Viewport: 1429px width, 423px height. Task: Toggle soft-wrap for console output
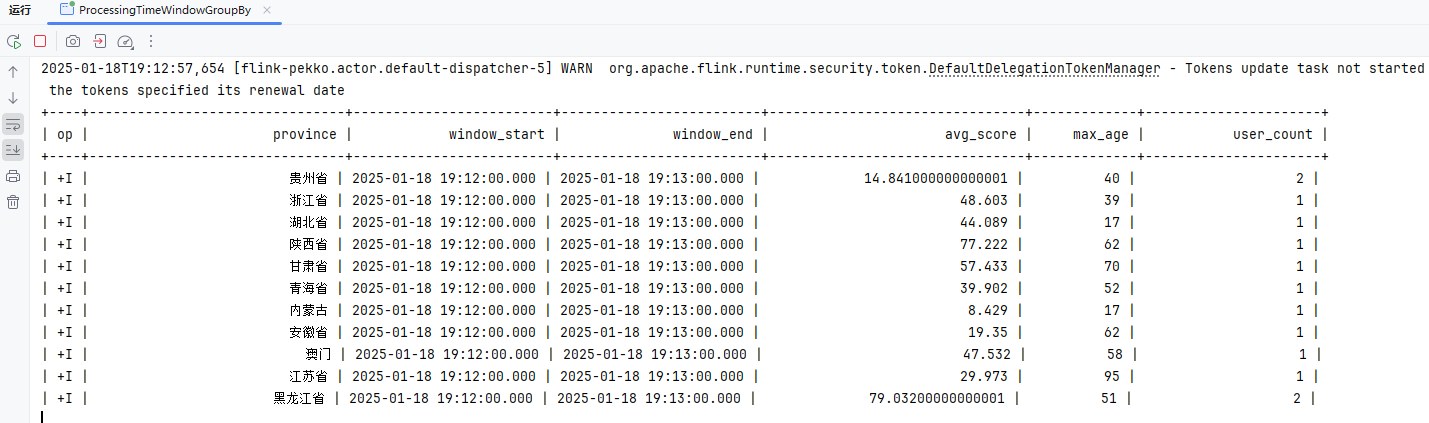[13, 124]
